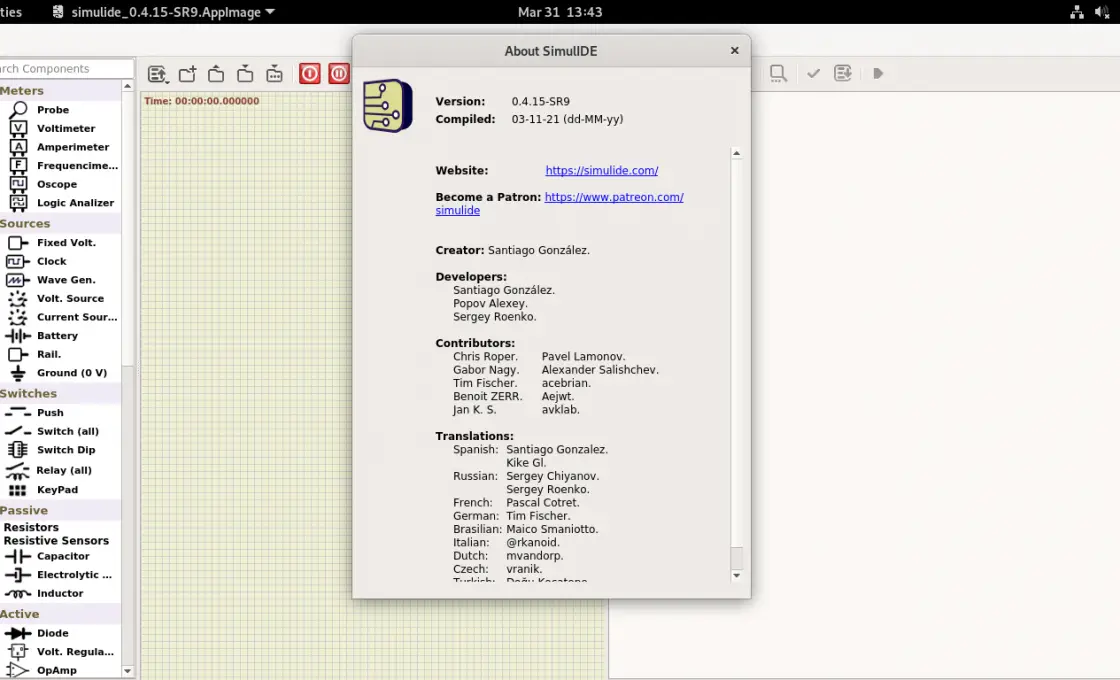Select the Wave Gen. source icon
The image size is (1120, 680).
click(18, 280)
